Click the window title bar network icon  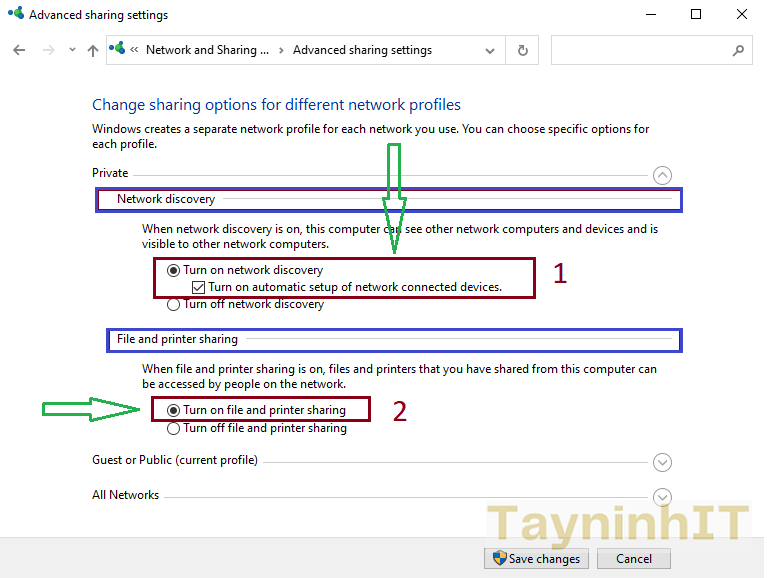pos(15,15)
